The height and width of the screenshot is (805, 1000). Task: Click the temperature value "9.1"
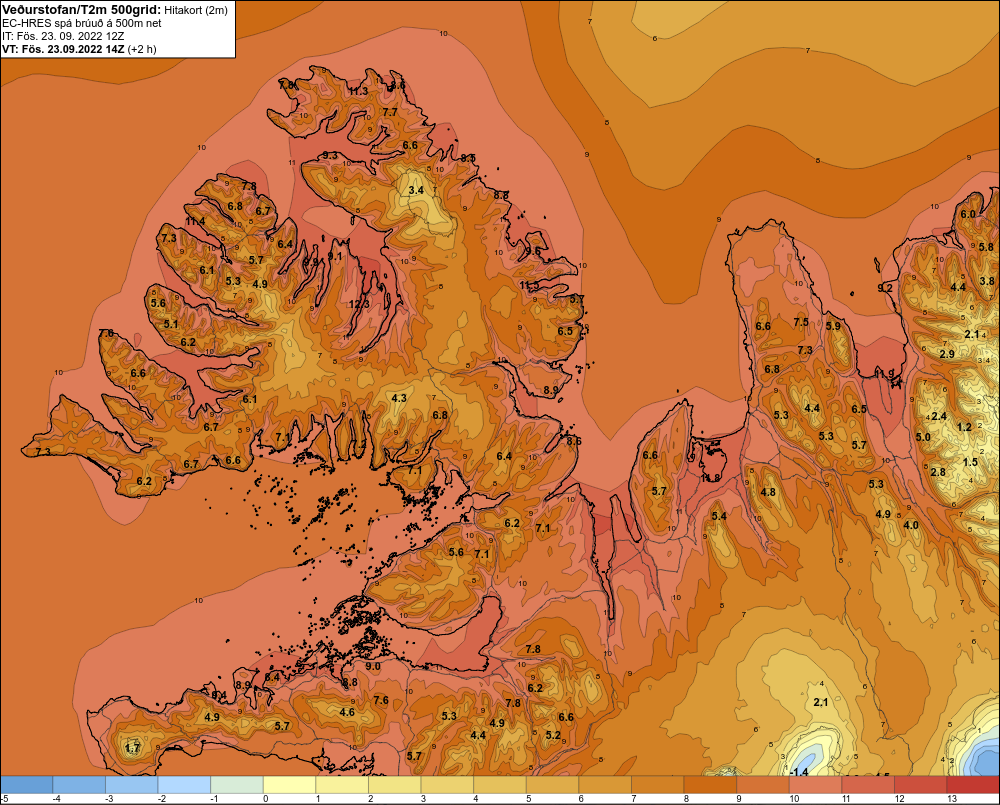pyautogui.click(x=335, y=256)
